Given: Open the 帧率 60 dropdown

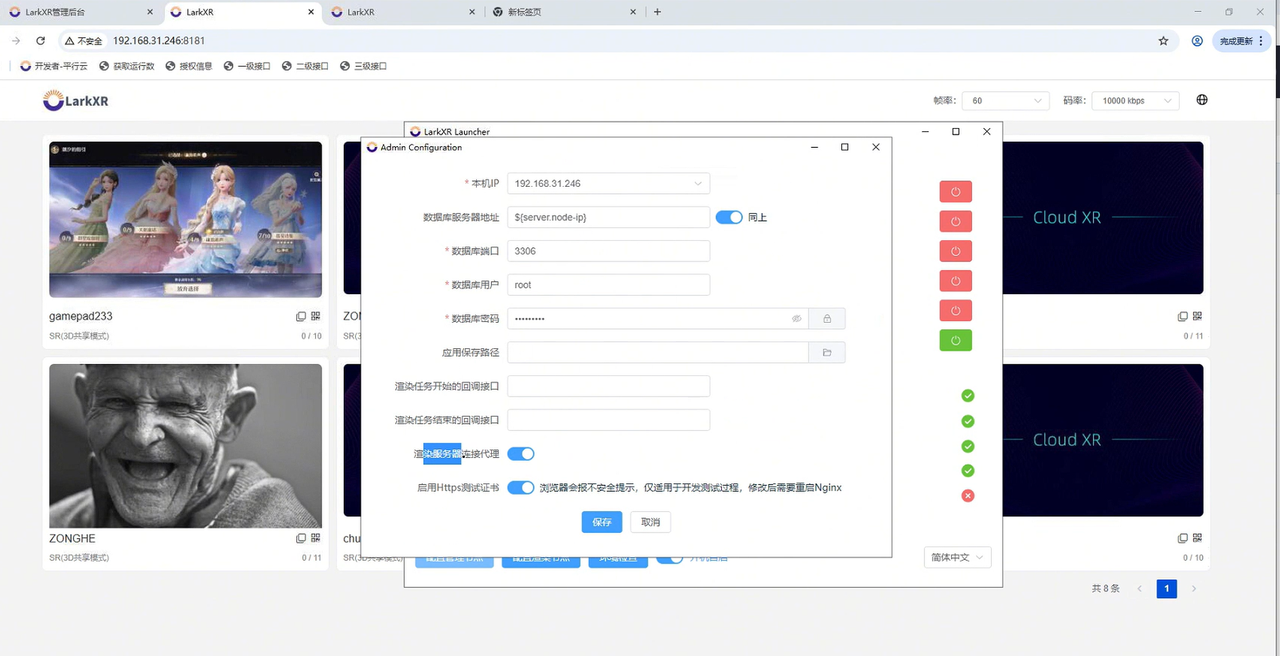Looking at the screenshot, I should 1005,101.
